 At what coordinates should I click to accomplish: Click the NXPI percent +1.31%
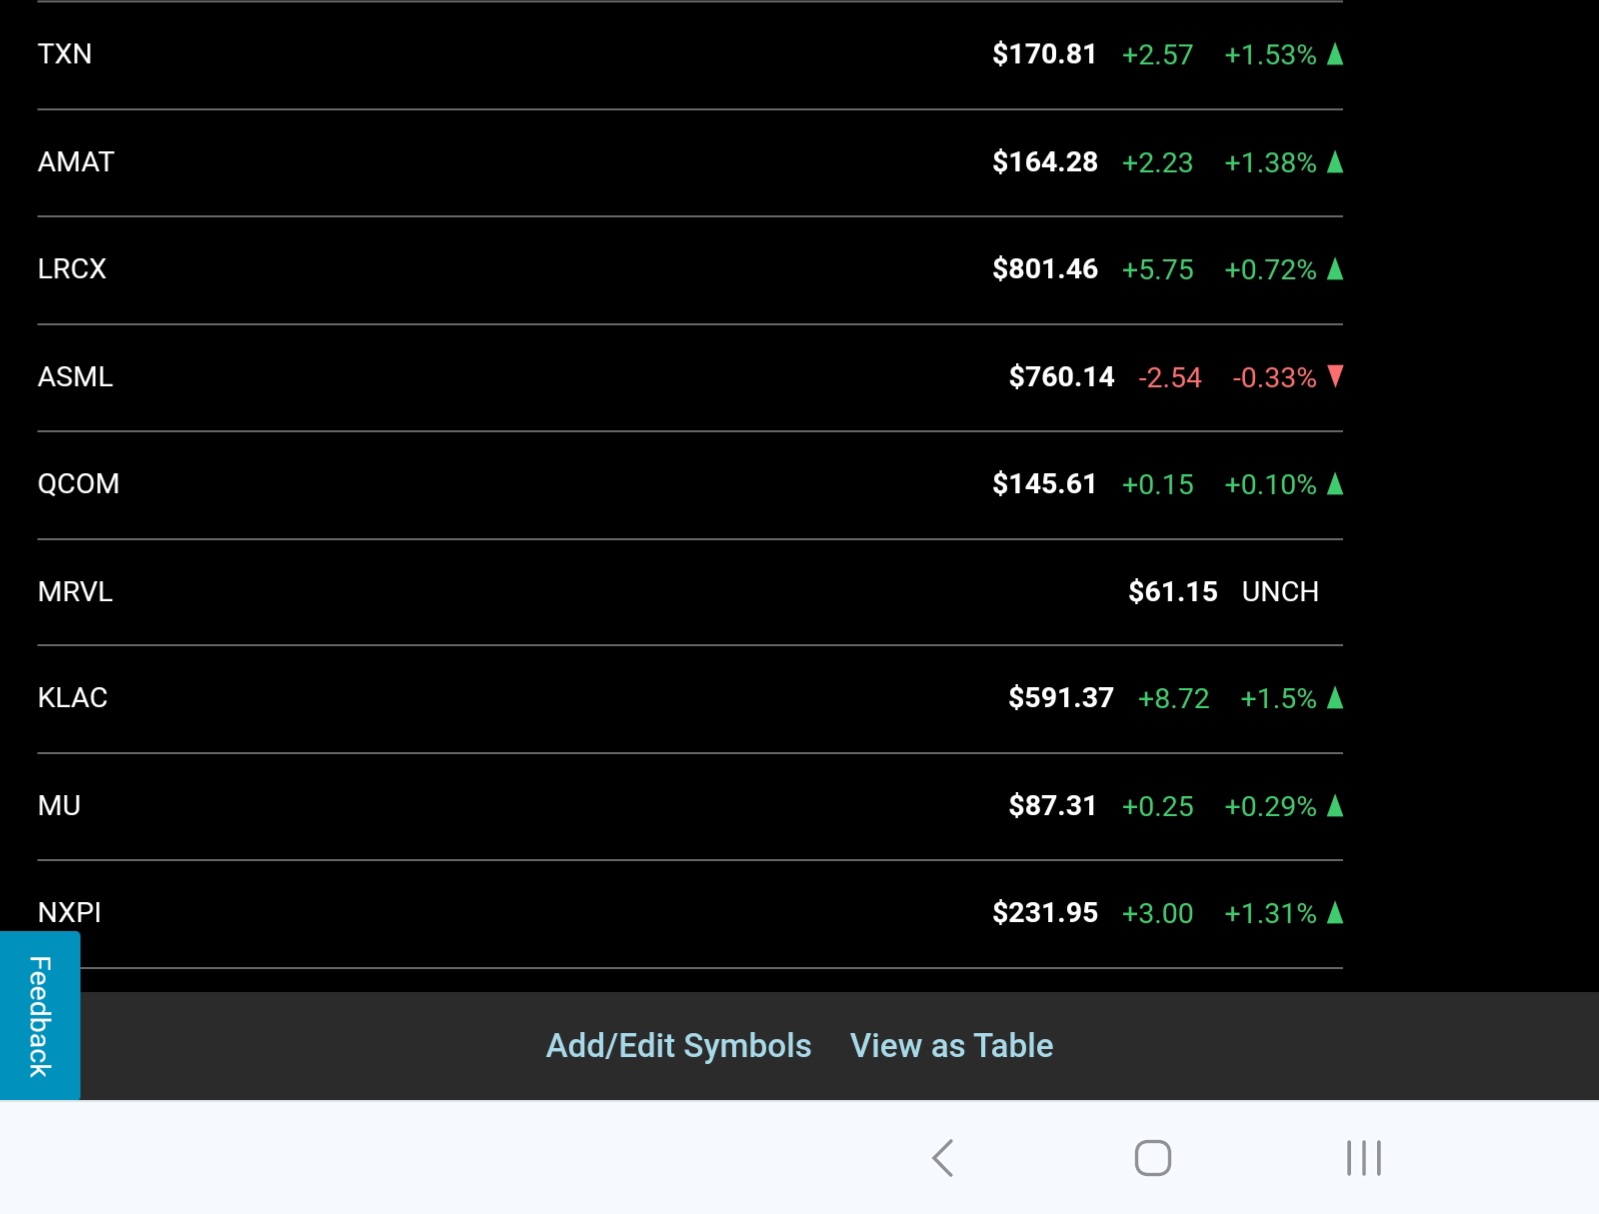pyautogui.click(x=1271, y=914)
